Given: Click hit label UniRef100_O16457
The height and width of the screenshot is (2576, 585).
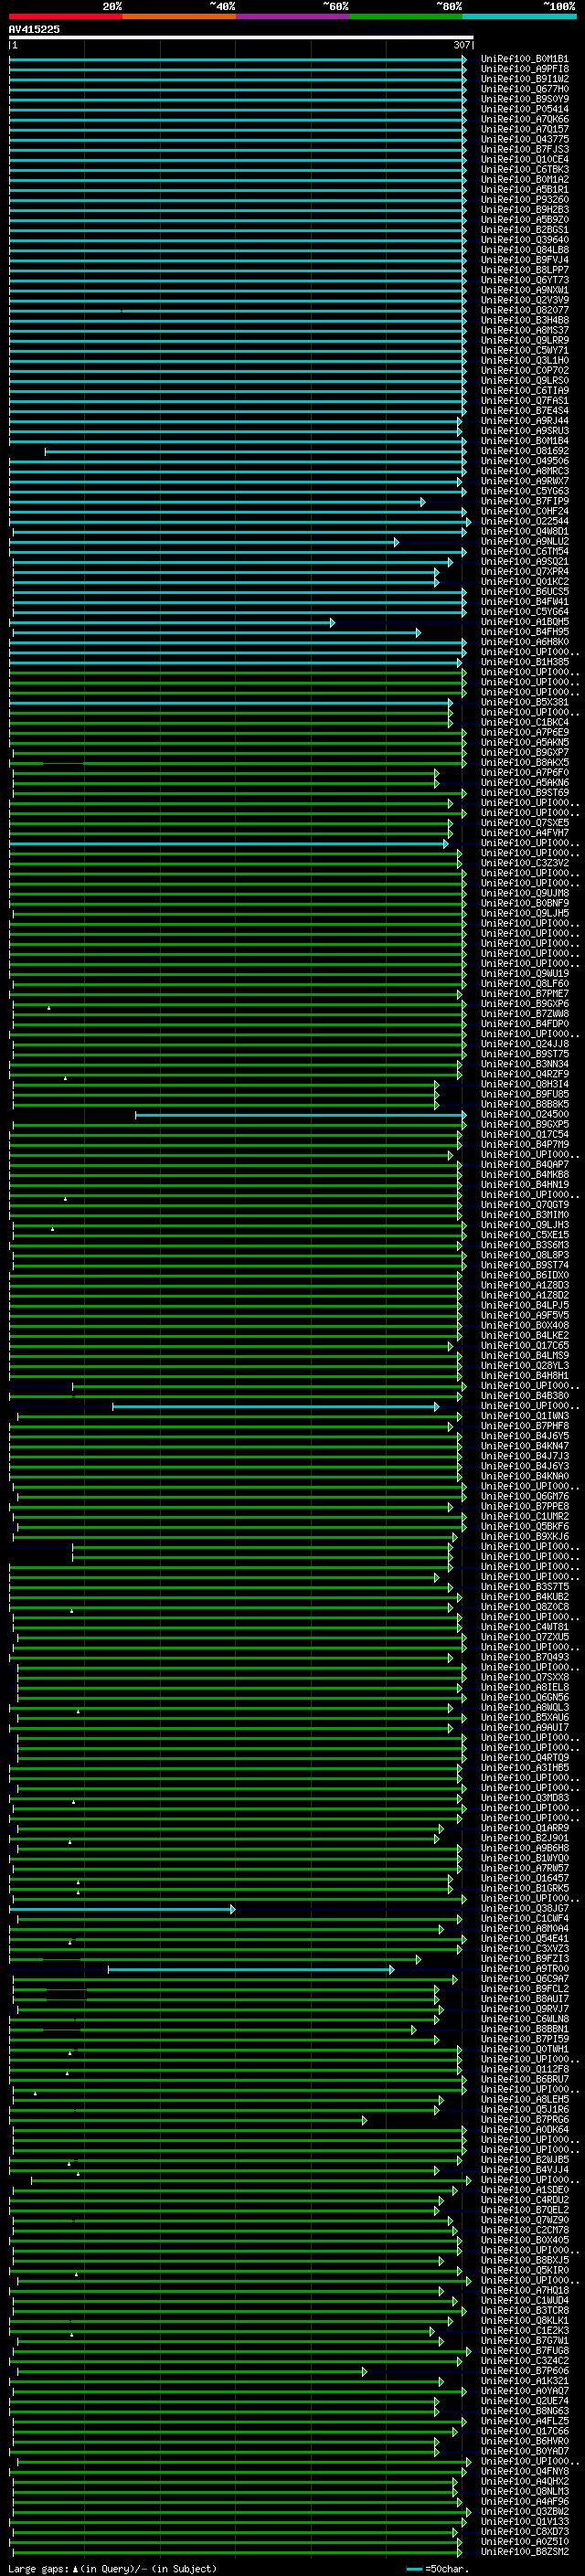Looking at the screenshot, I should click(x=524, y=1879).
